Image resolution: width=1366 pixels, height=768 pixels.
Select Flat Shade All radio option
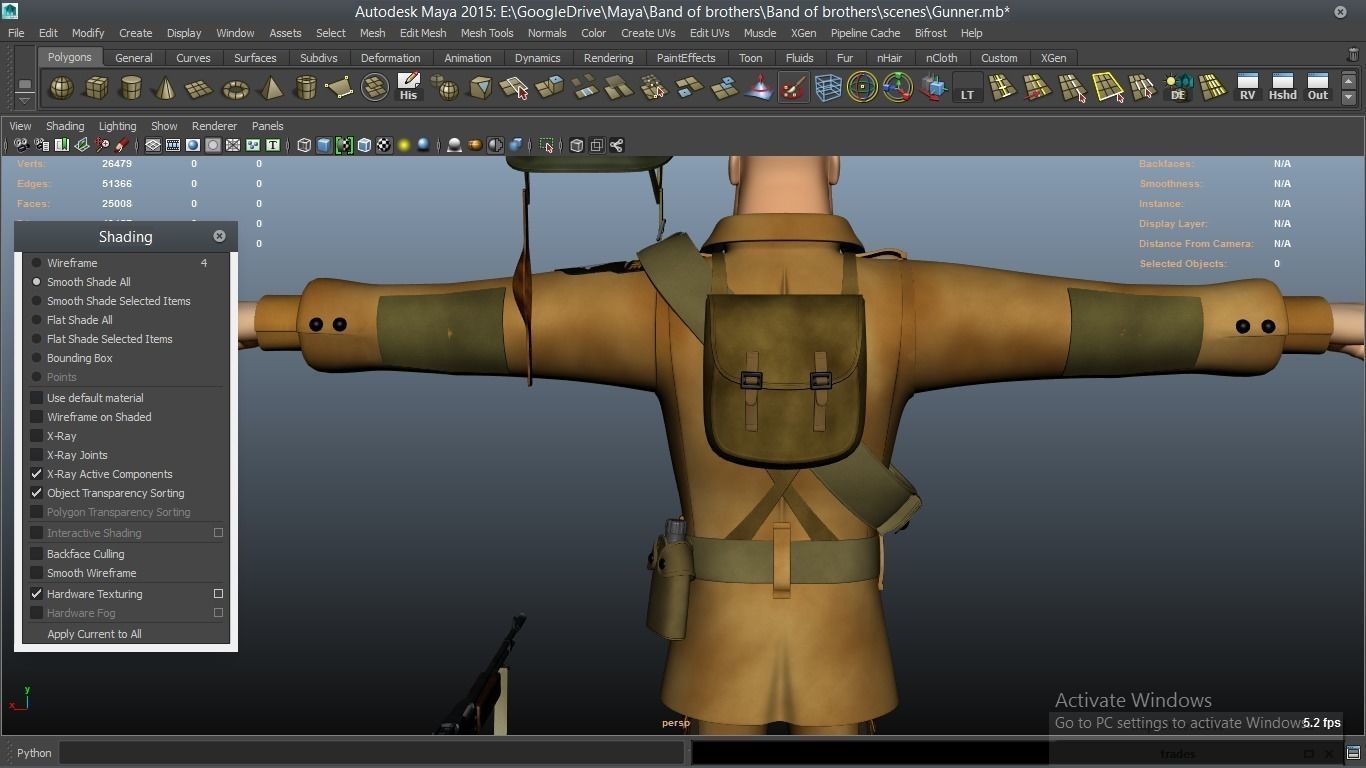[37, 320]
